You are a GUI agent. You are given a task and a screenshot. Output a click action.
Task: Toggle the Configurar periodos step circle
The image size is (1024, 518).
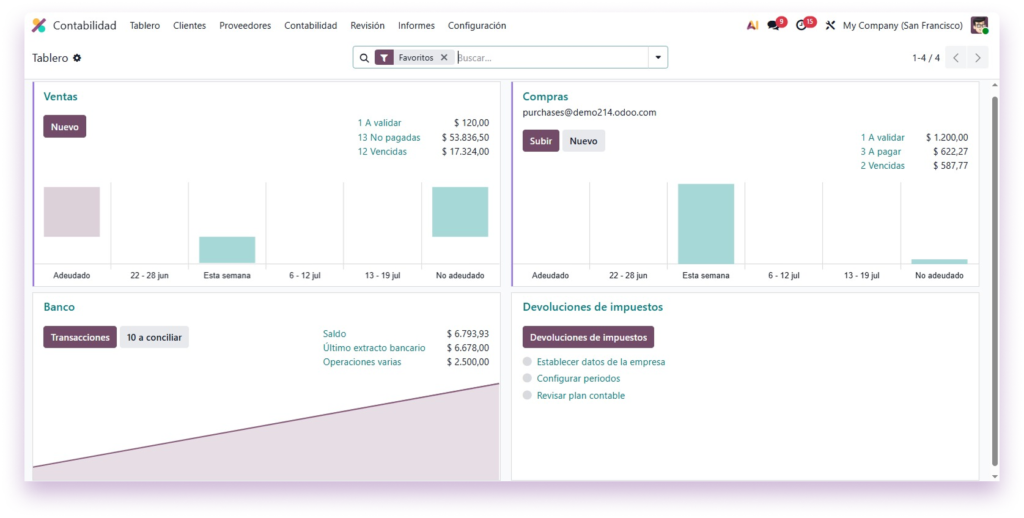[x=527, y=378]
